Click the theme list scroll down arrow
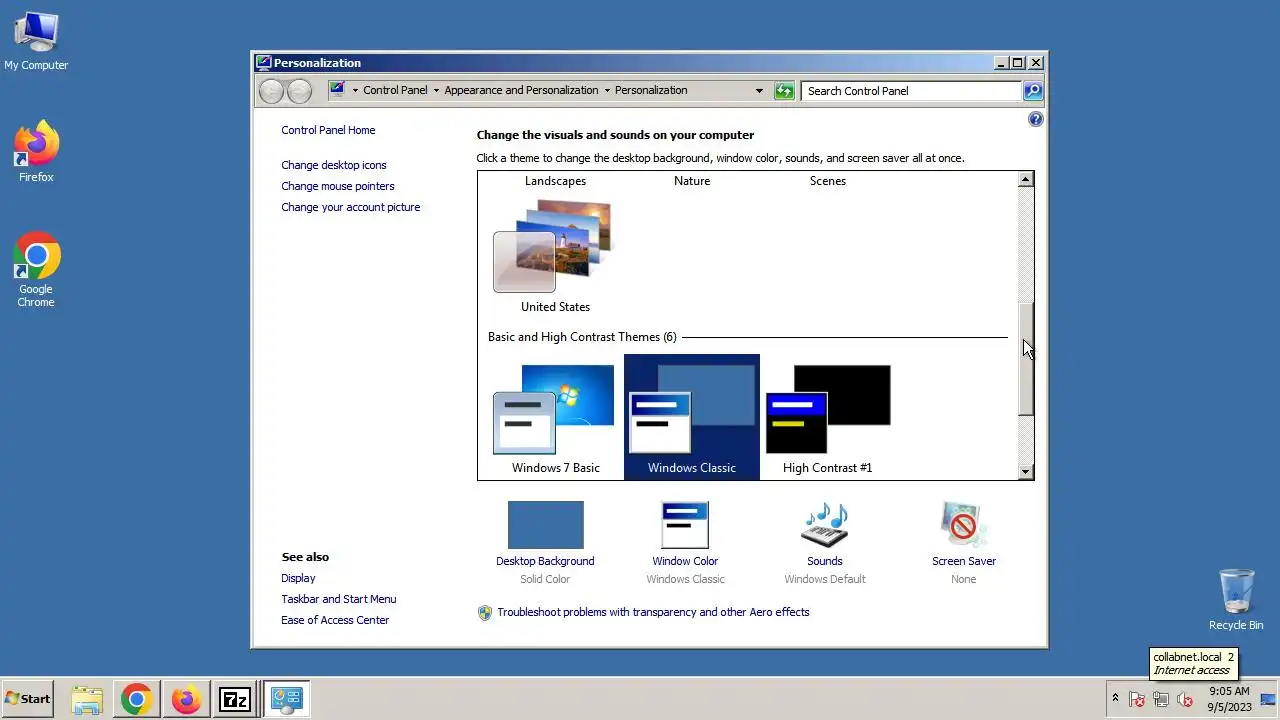Viewport: 1280px width, 720px height. tap(1025, 472)
